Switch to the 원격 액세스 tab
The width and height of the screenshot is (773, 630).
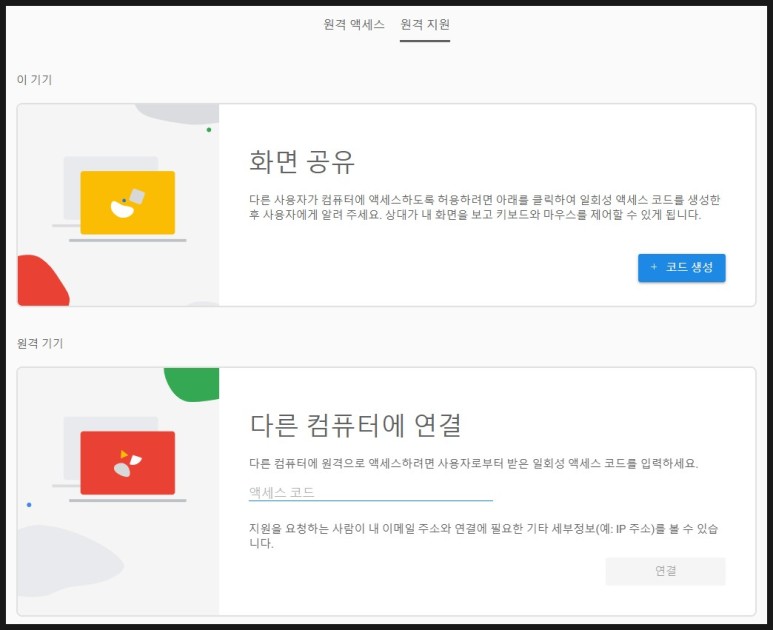353,24
